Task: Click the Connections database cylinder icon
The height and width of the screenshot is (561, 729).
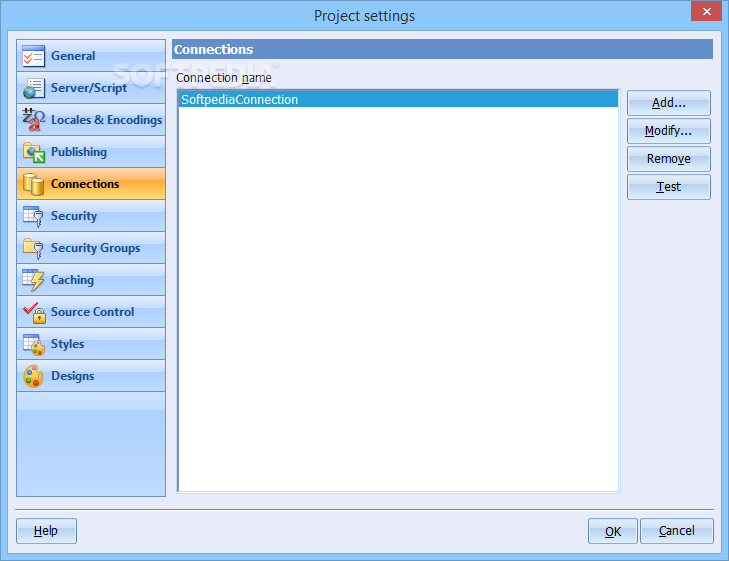Action: pyautogui.click(x=33, y=184)
